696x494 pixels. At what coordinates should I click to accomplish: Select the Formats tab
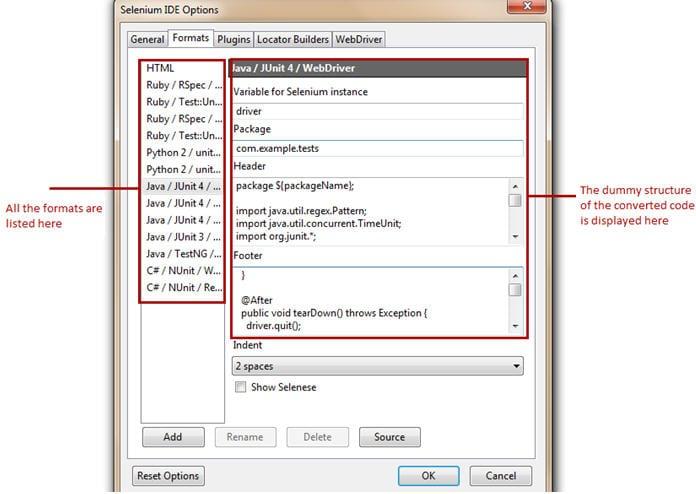[190, 38]
